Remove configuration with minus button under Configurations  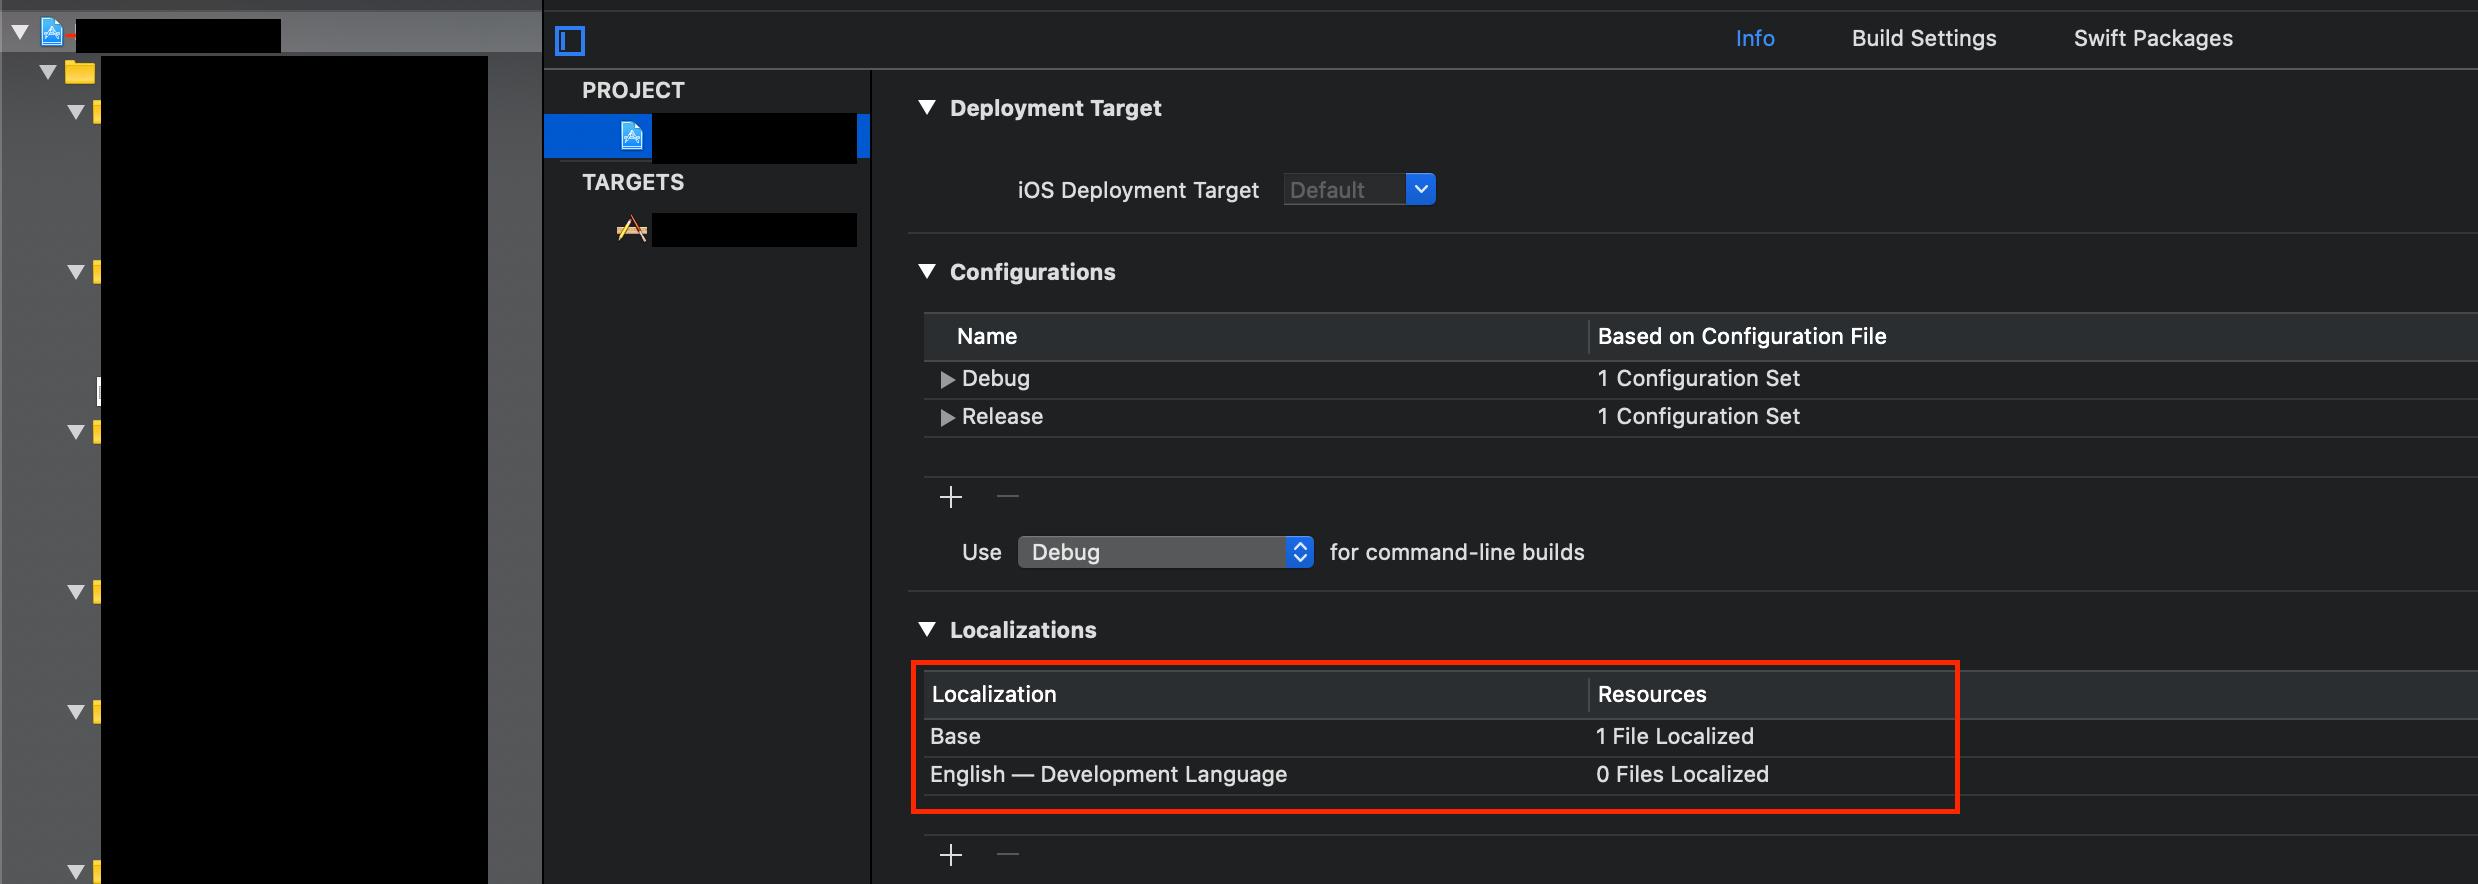pyautogui.click(x=1008, y=496)
